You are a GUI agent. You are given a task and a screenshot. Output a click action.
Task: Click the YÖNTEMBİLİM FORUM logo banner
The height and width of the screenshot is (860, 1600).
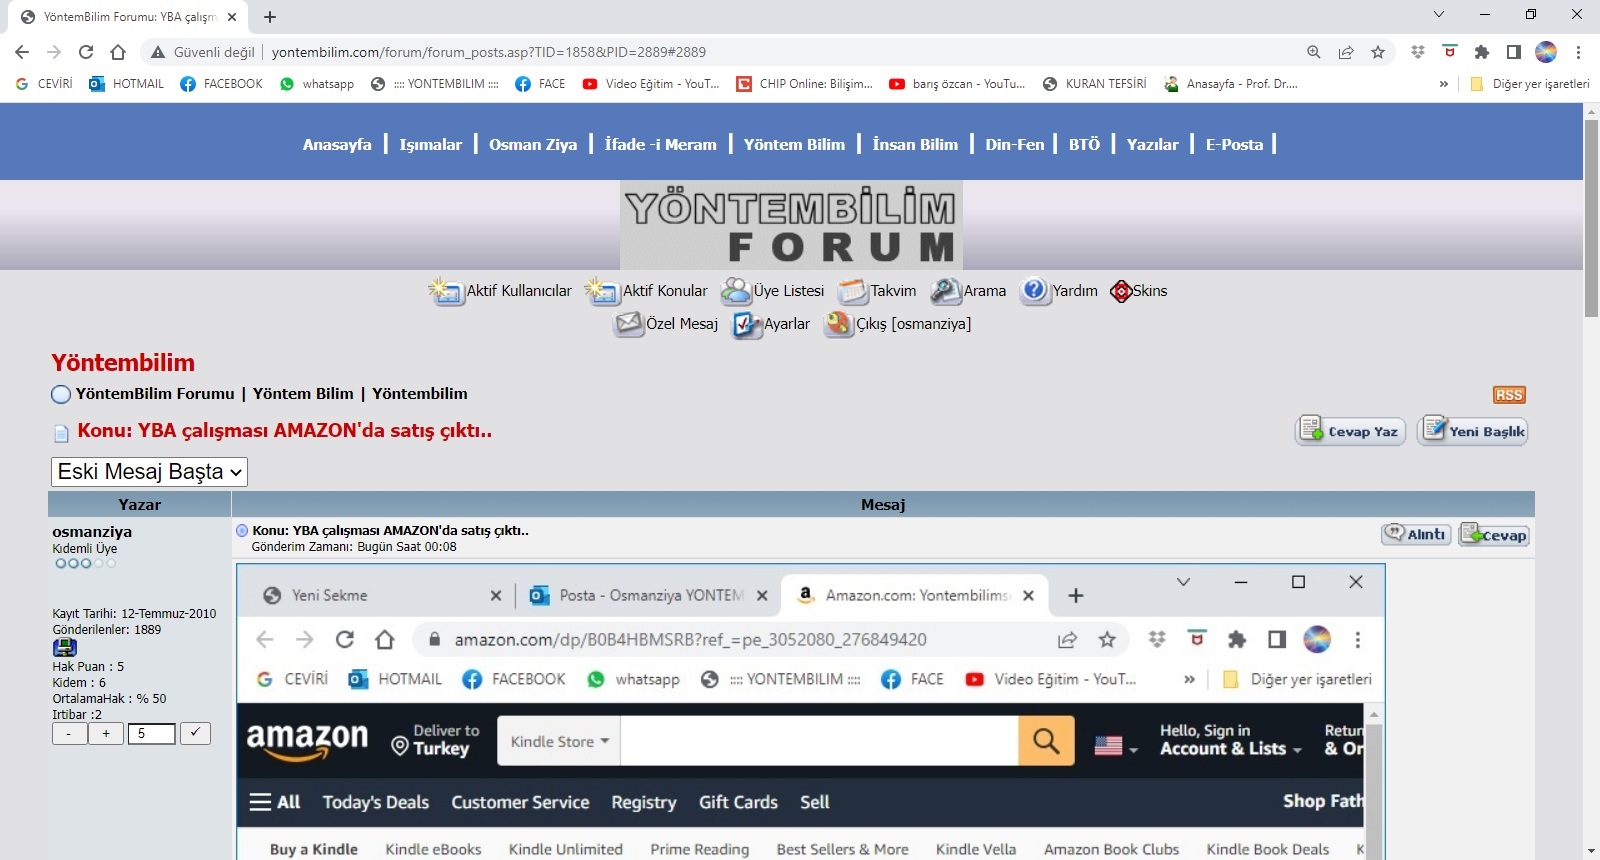(x=791, y=225)
